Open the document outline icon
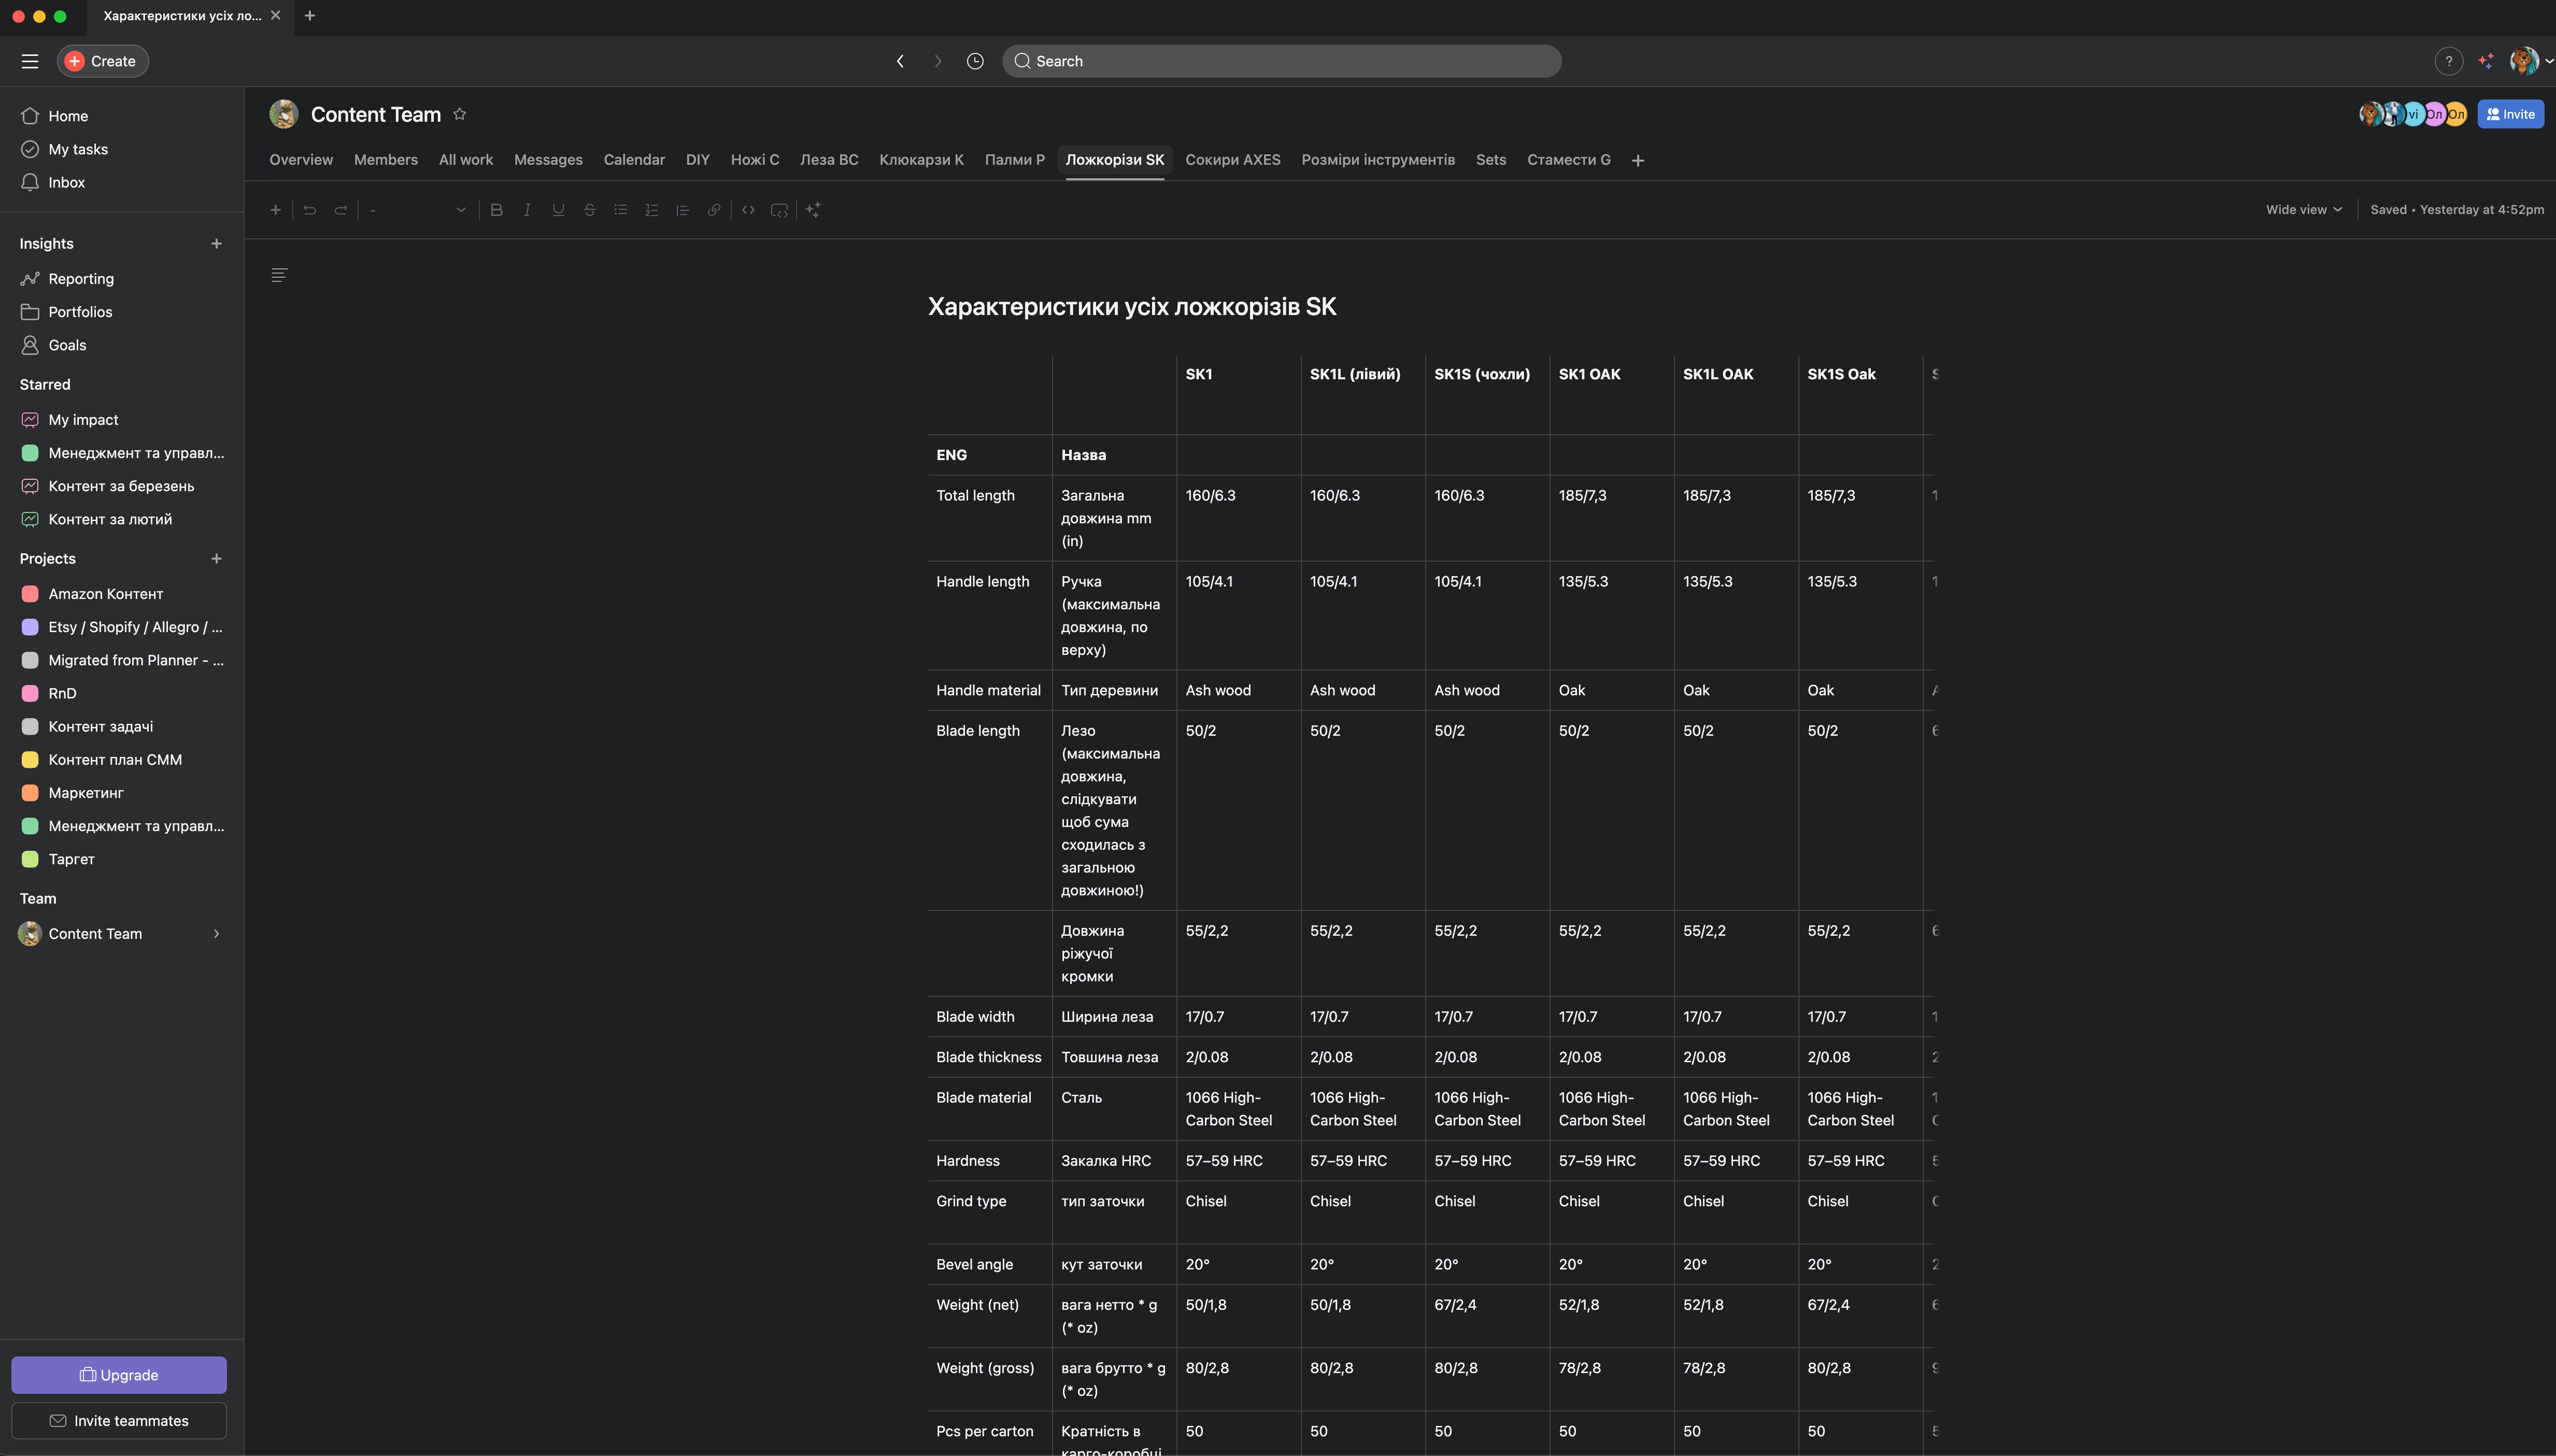The height and width of the screenshot is (1456, 2556). click(279, 275)
